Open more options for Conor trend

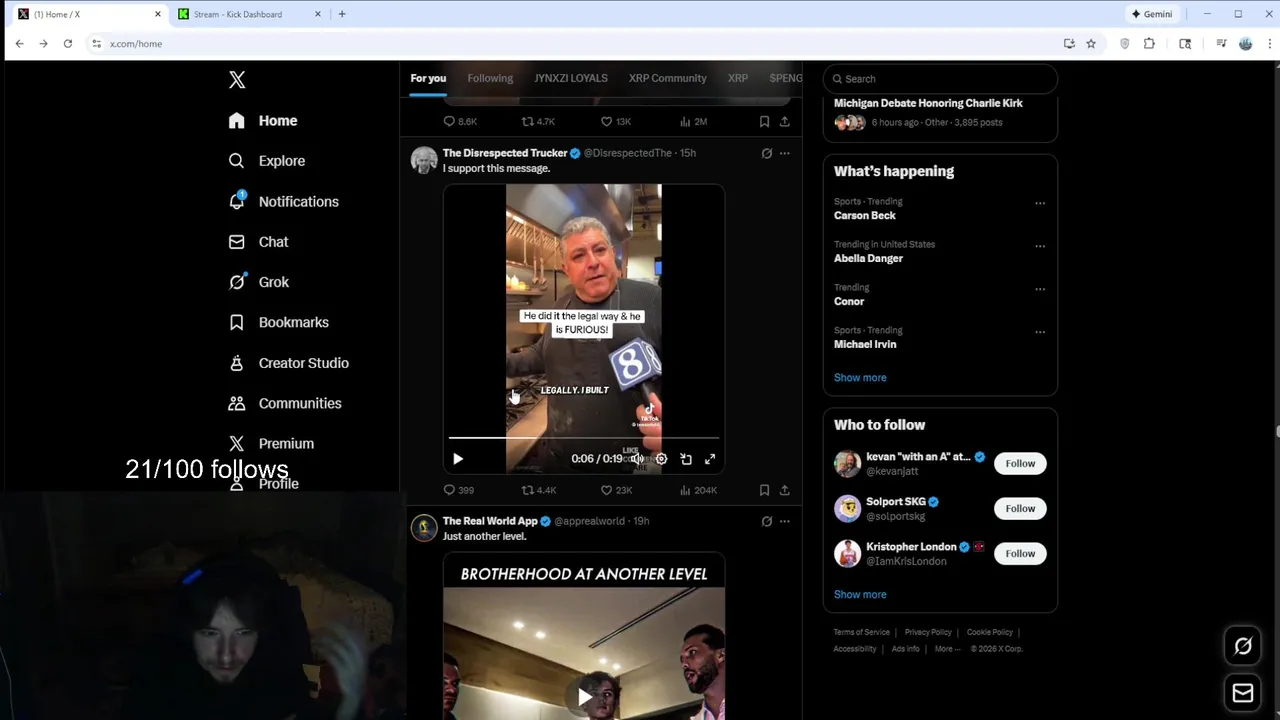point(1040,289)
